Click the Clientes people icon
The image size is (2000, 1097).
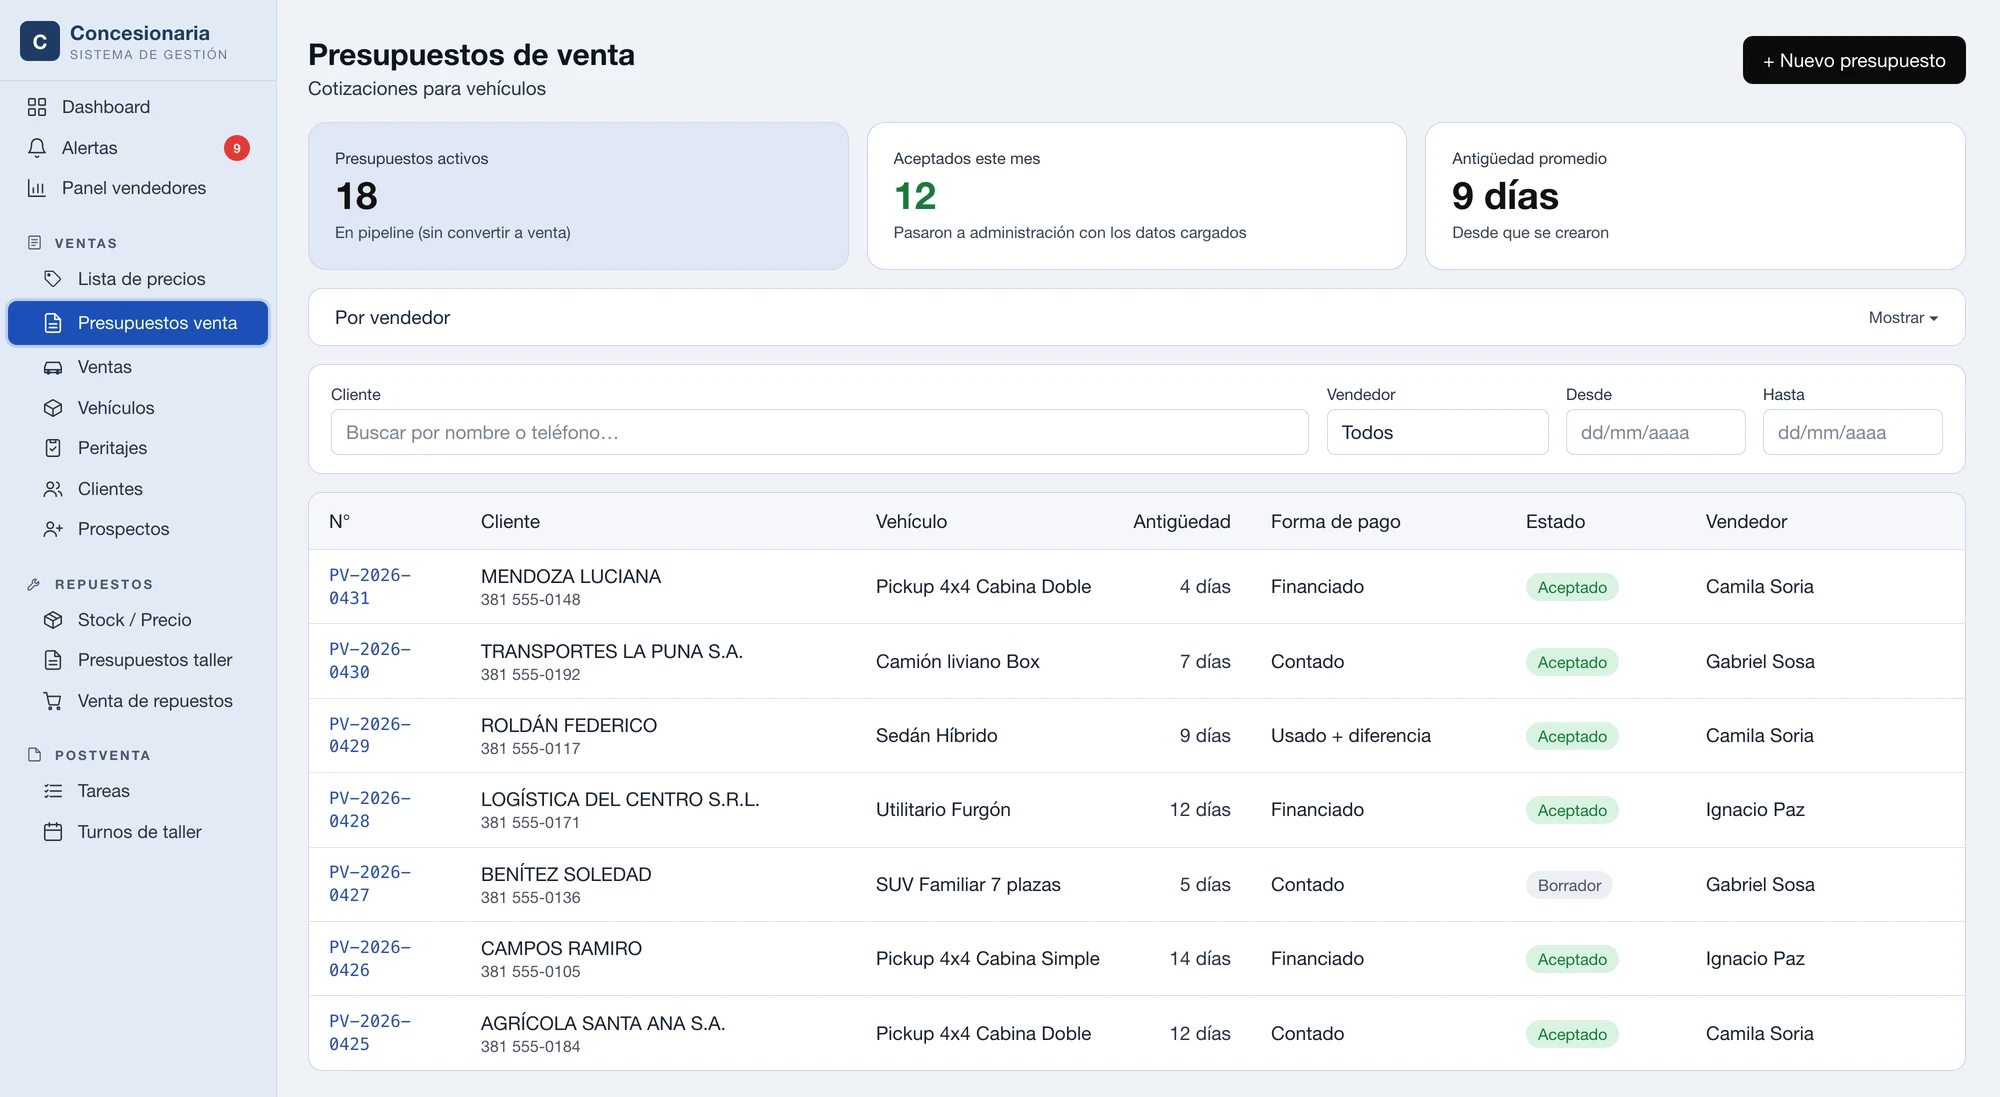pos(53,489)
